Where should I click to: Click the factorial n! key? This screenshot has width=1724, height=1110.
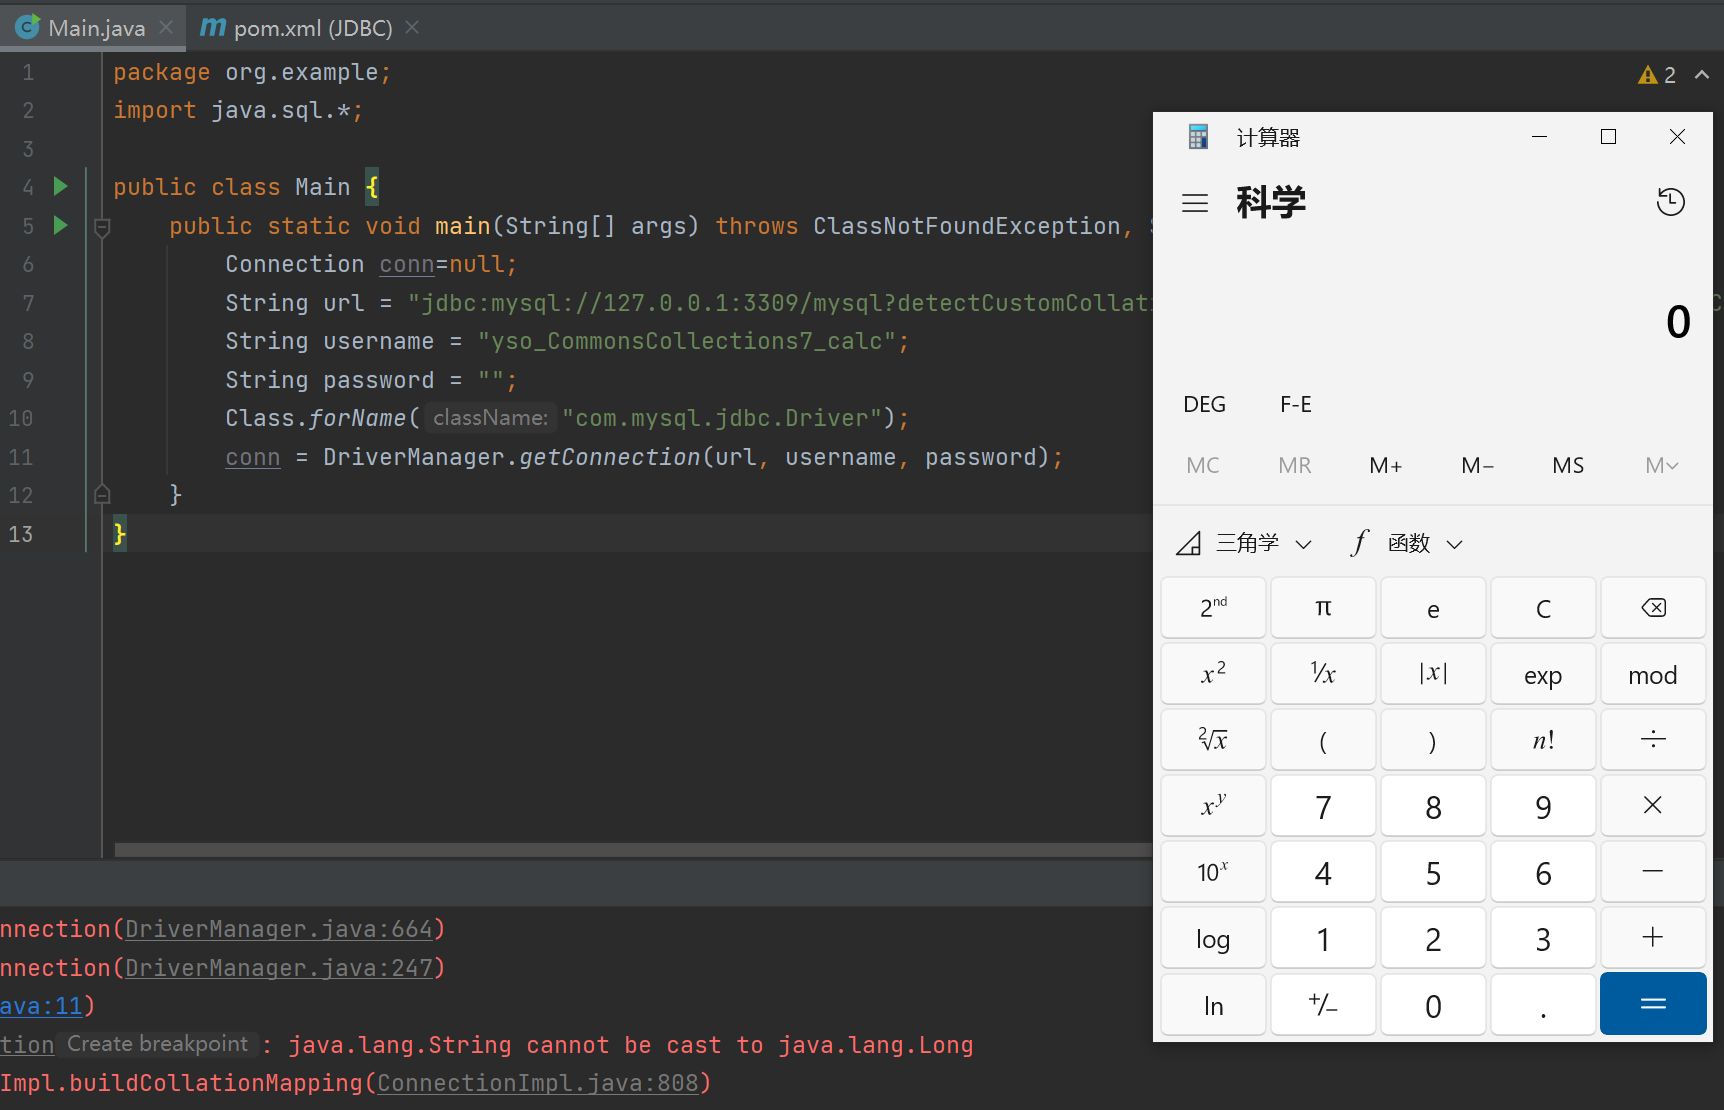(x=1543, y=740)
